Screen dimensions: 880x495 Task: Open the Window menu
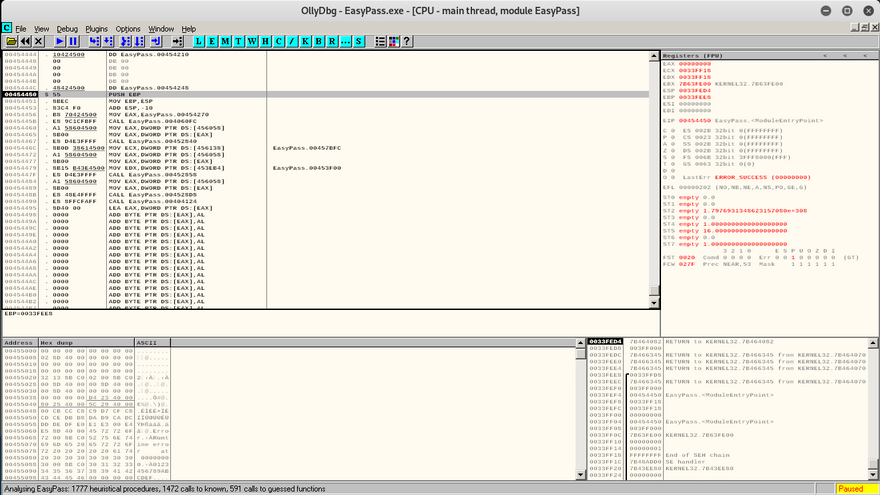click(x=161, y=29)
